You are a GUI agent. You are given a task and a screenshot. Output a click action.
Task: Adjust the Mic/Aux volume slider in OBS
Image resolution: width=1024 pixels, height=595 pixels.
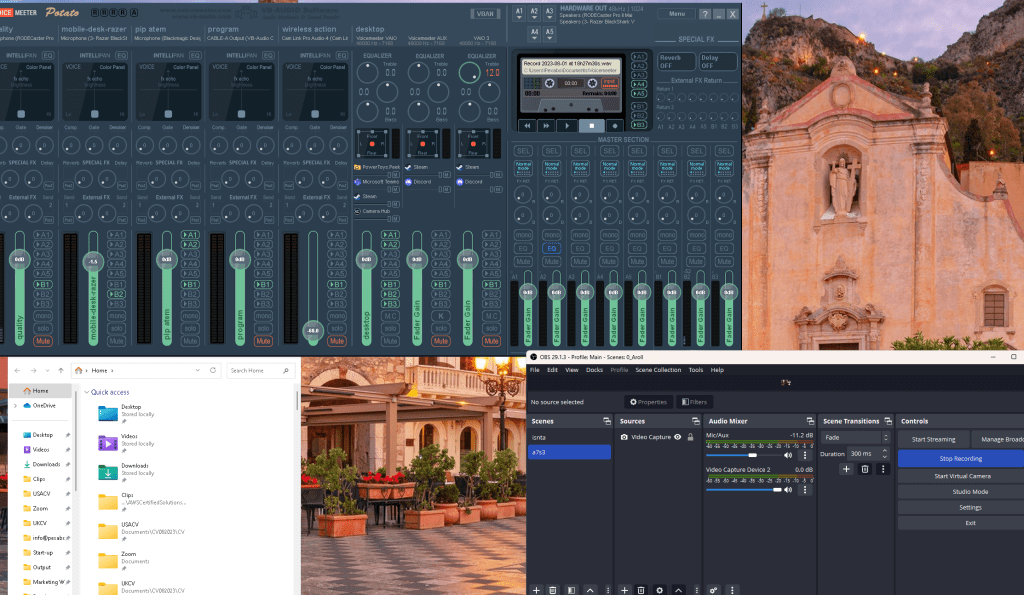click(x=743, y=455)
